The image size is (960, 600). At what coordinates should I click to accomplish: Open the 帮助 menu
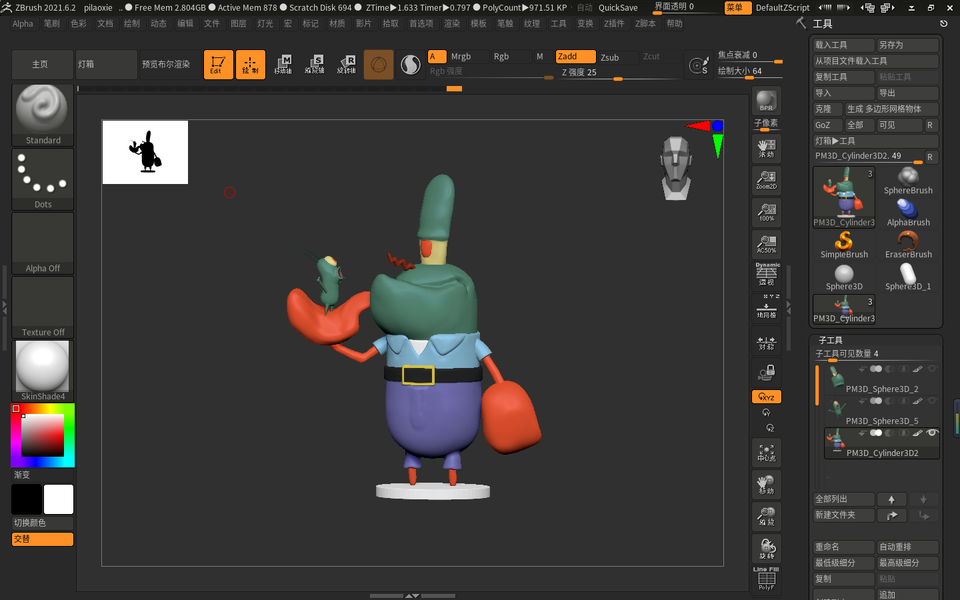[x=674, y=23]
